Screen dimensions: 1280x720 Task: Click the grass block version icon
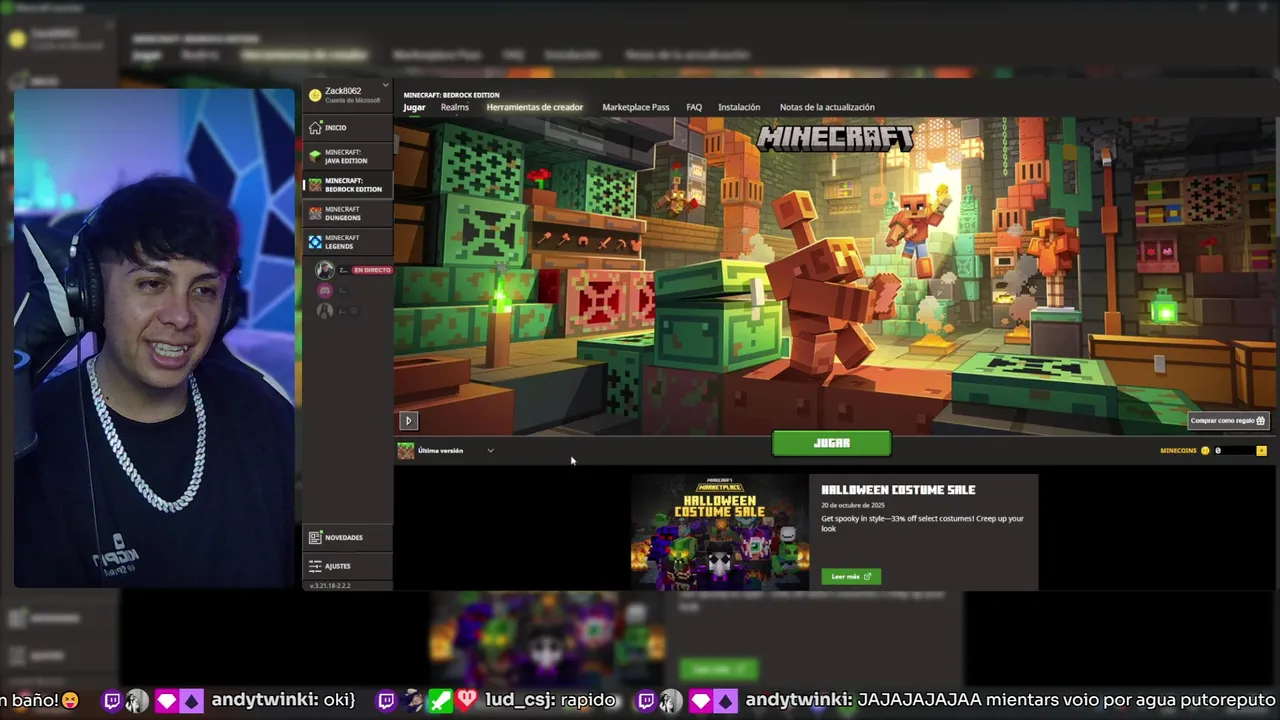click(405, 451)
